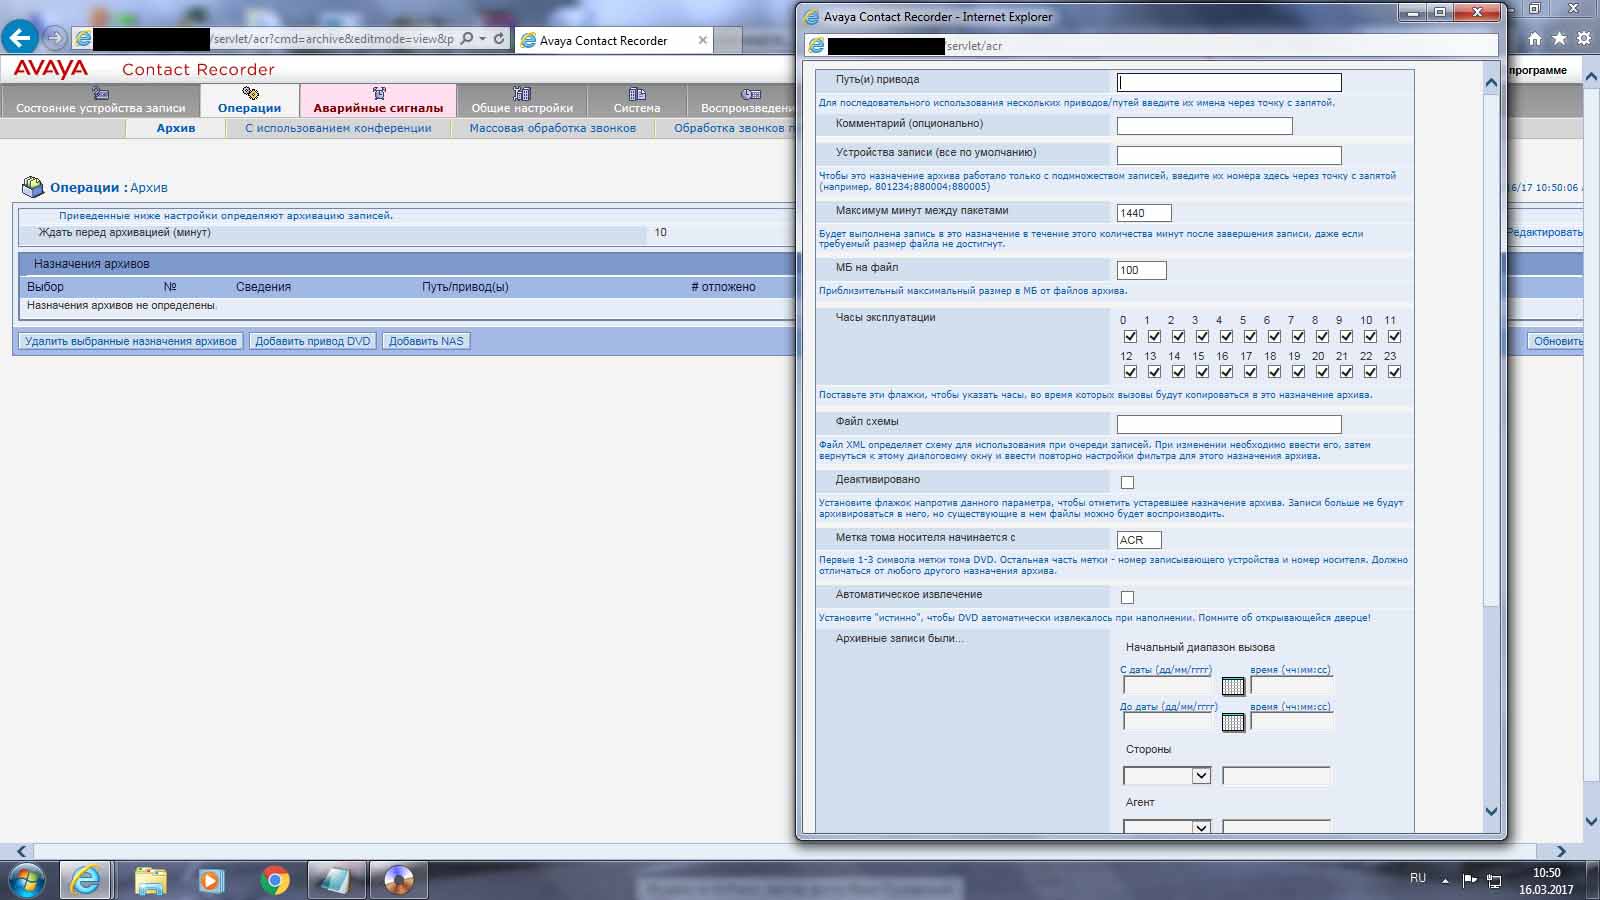Uncheck hour 23 checkbox

1394,372
